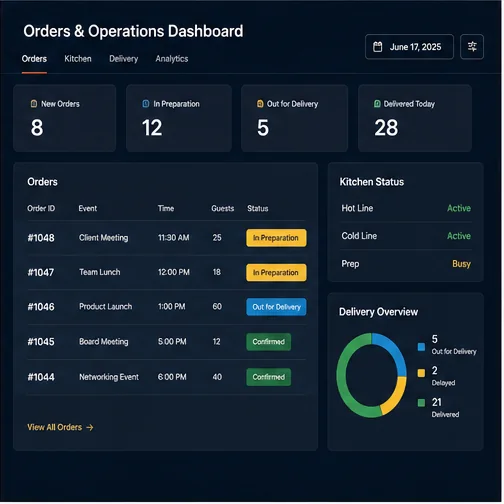
Task: Click the Event column header
Action: [88, 209]
